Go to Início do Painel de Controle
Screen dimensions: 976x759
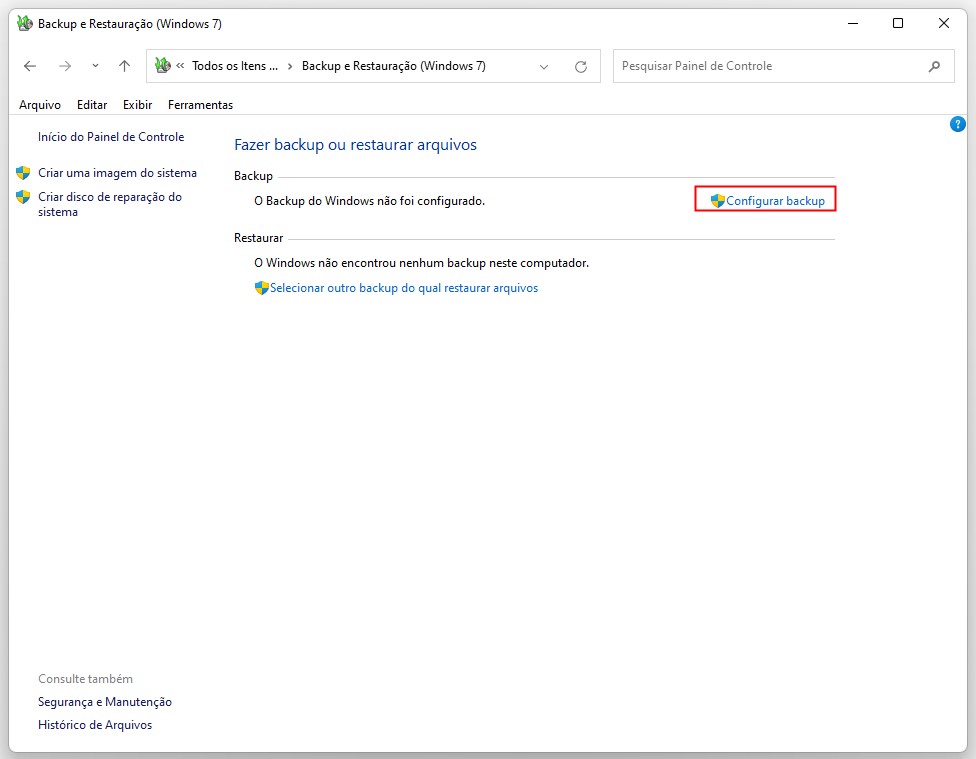[110, 137]
